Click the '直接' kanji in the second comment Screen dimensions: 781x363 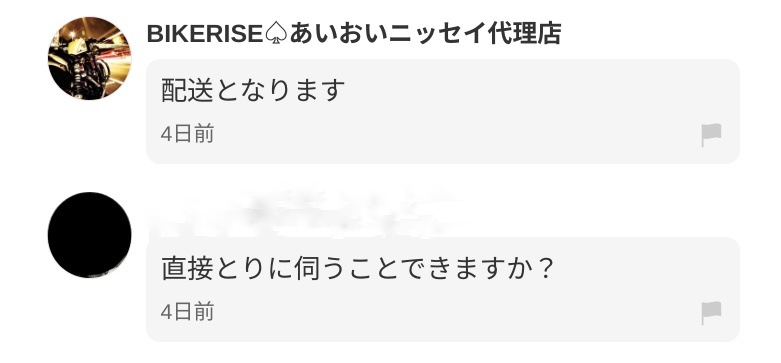188,269
